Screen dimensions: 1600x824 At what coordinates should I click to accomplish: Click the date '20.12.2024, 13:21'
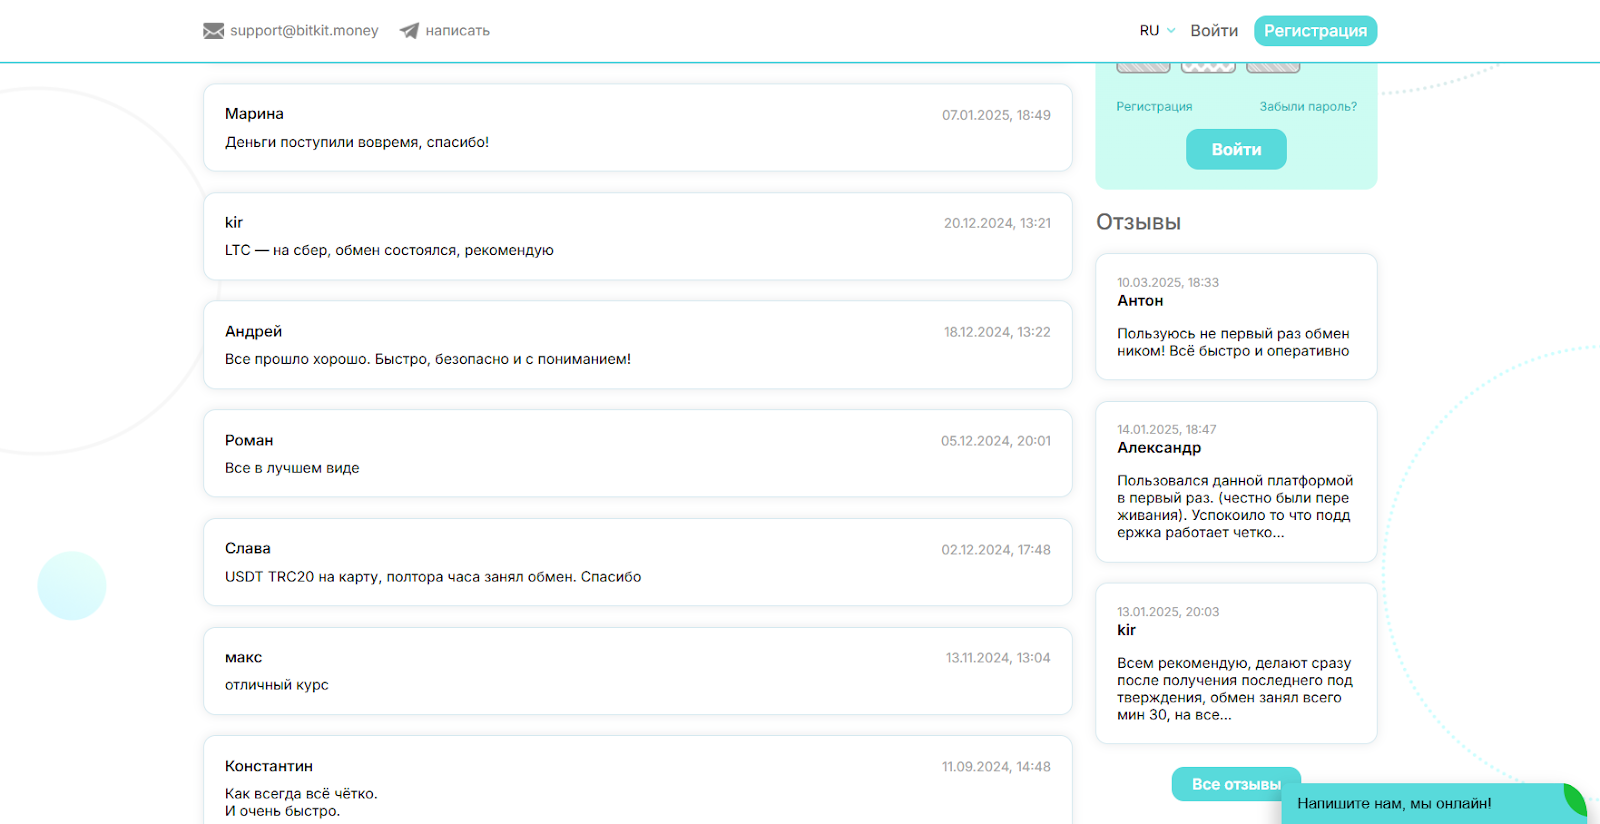(x=997, y=223)
